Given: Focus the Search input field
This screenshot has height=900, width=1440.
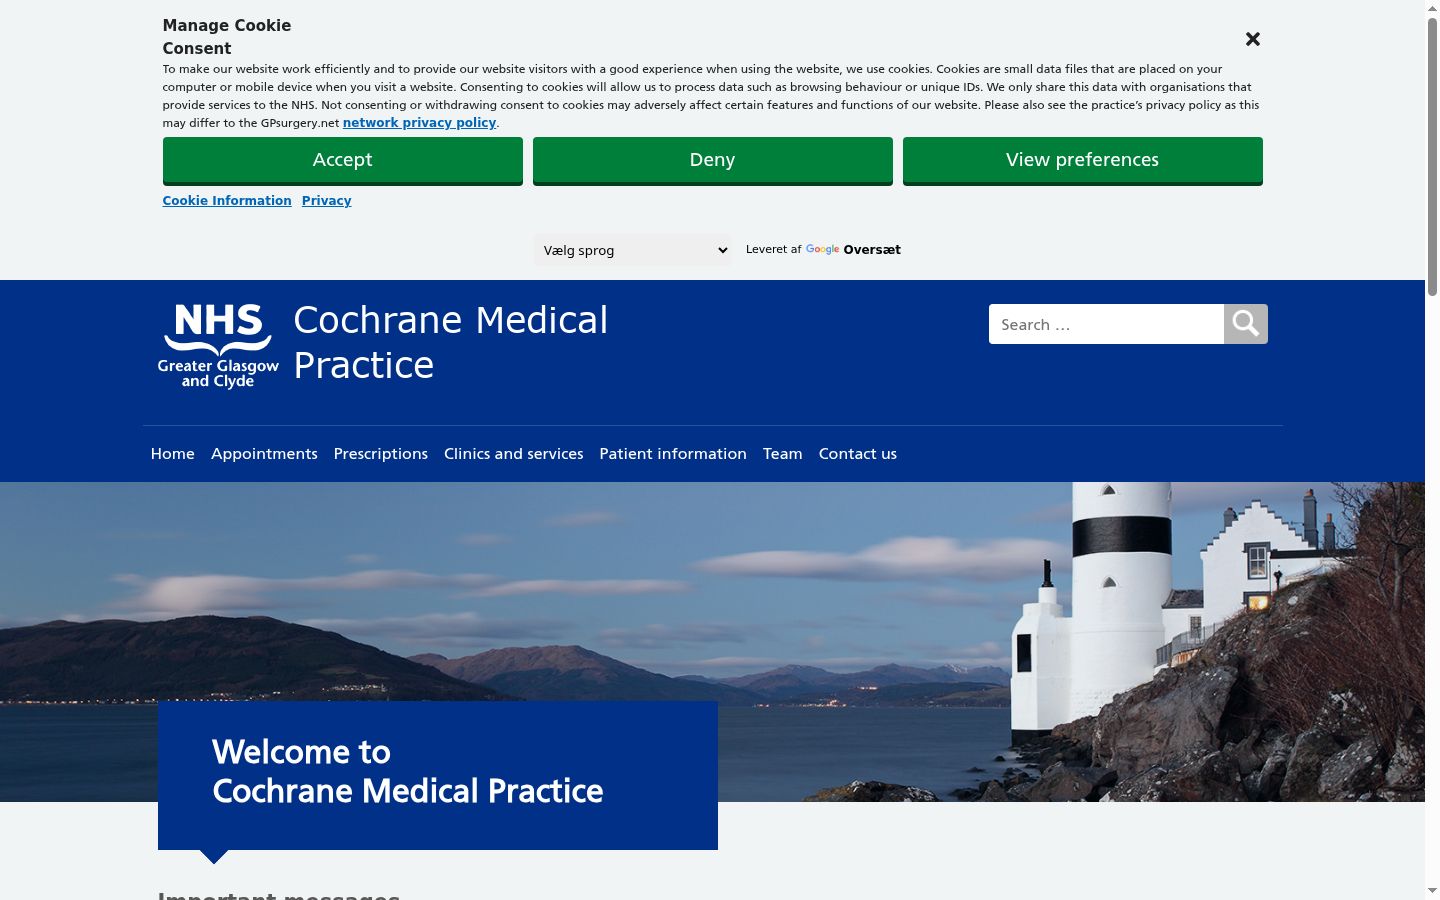Looking at the screenshot, I should pos(1106,324).
